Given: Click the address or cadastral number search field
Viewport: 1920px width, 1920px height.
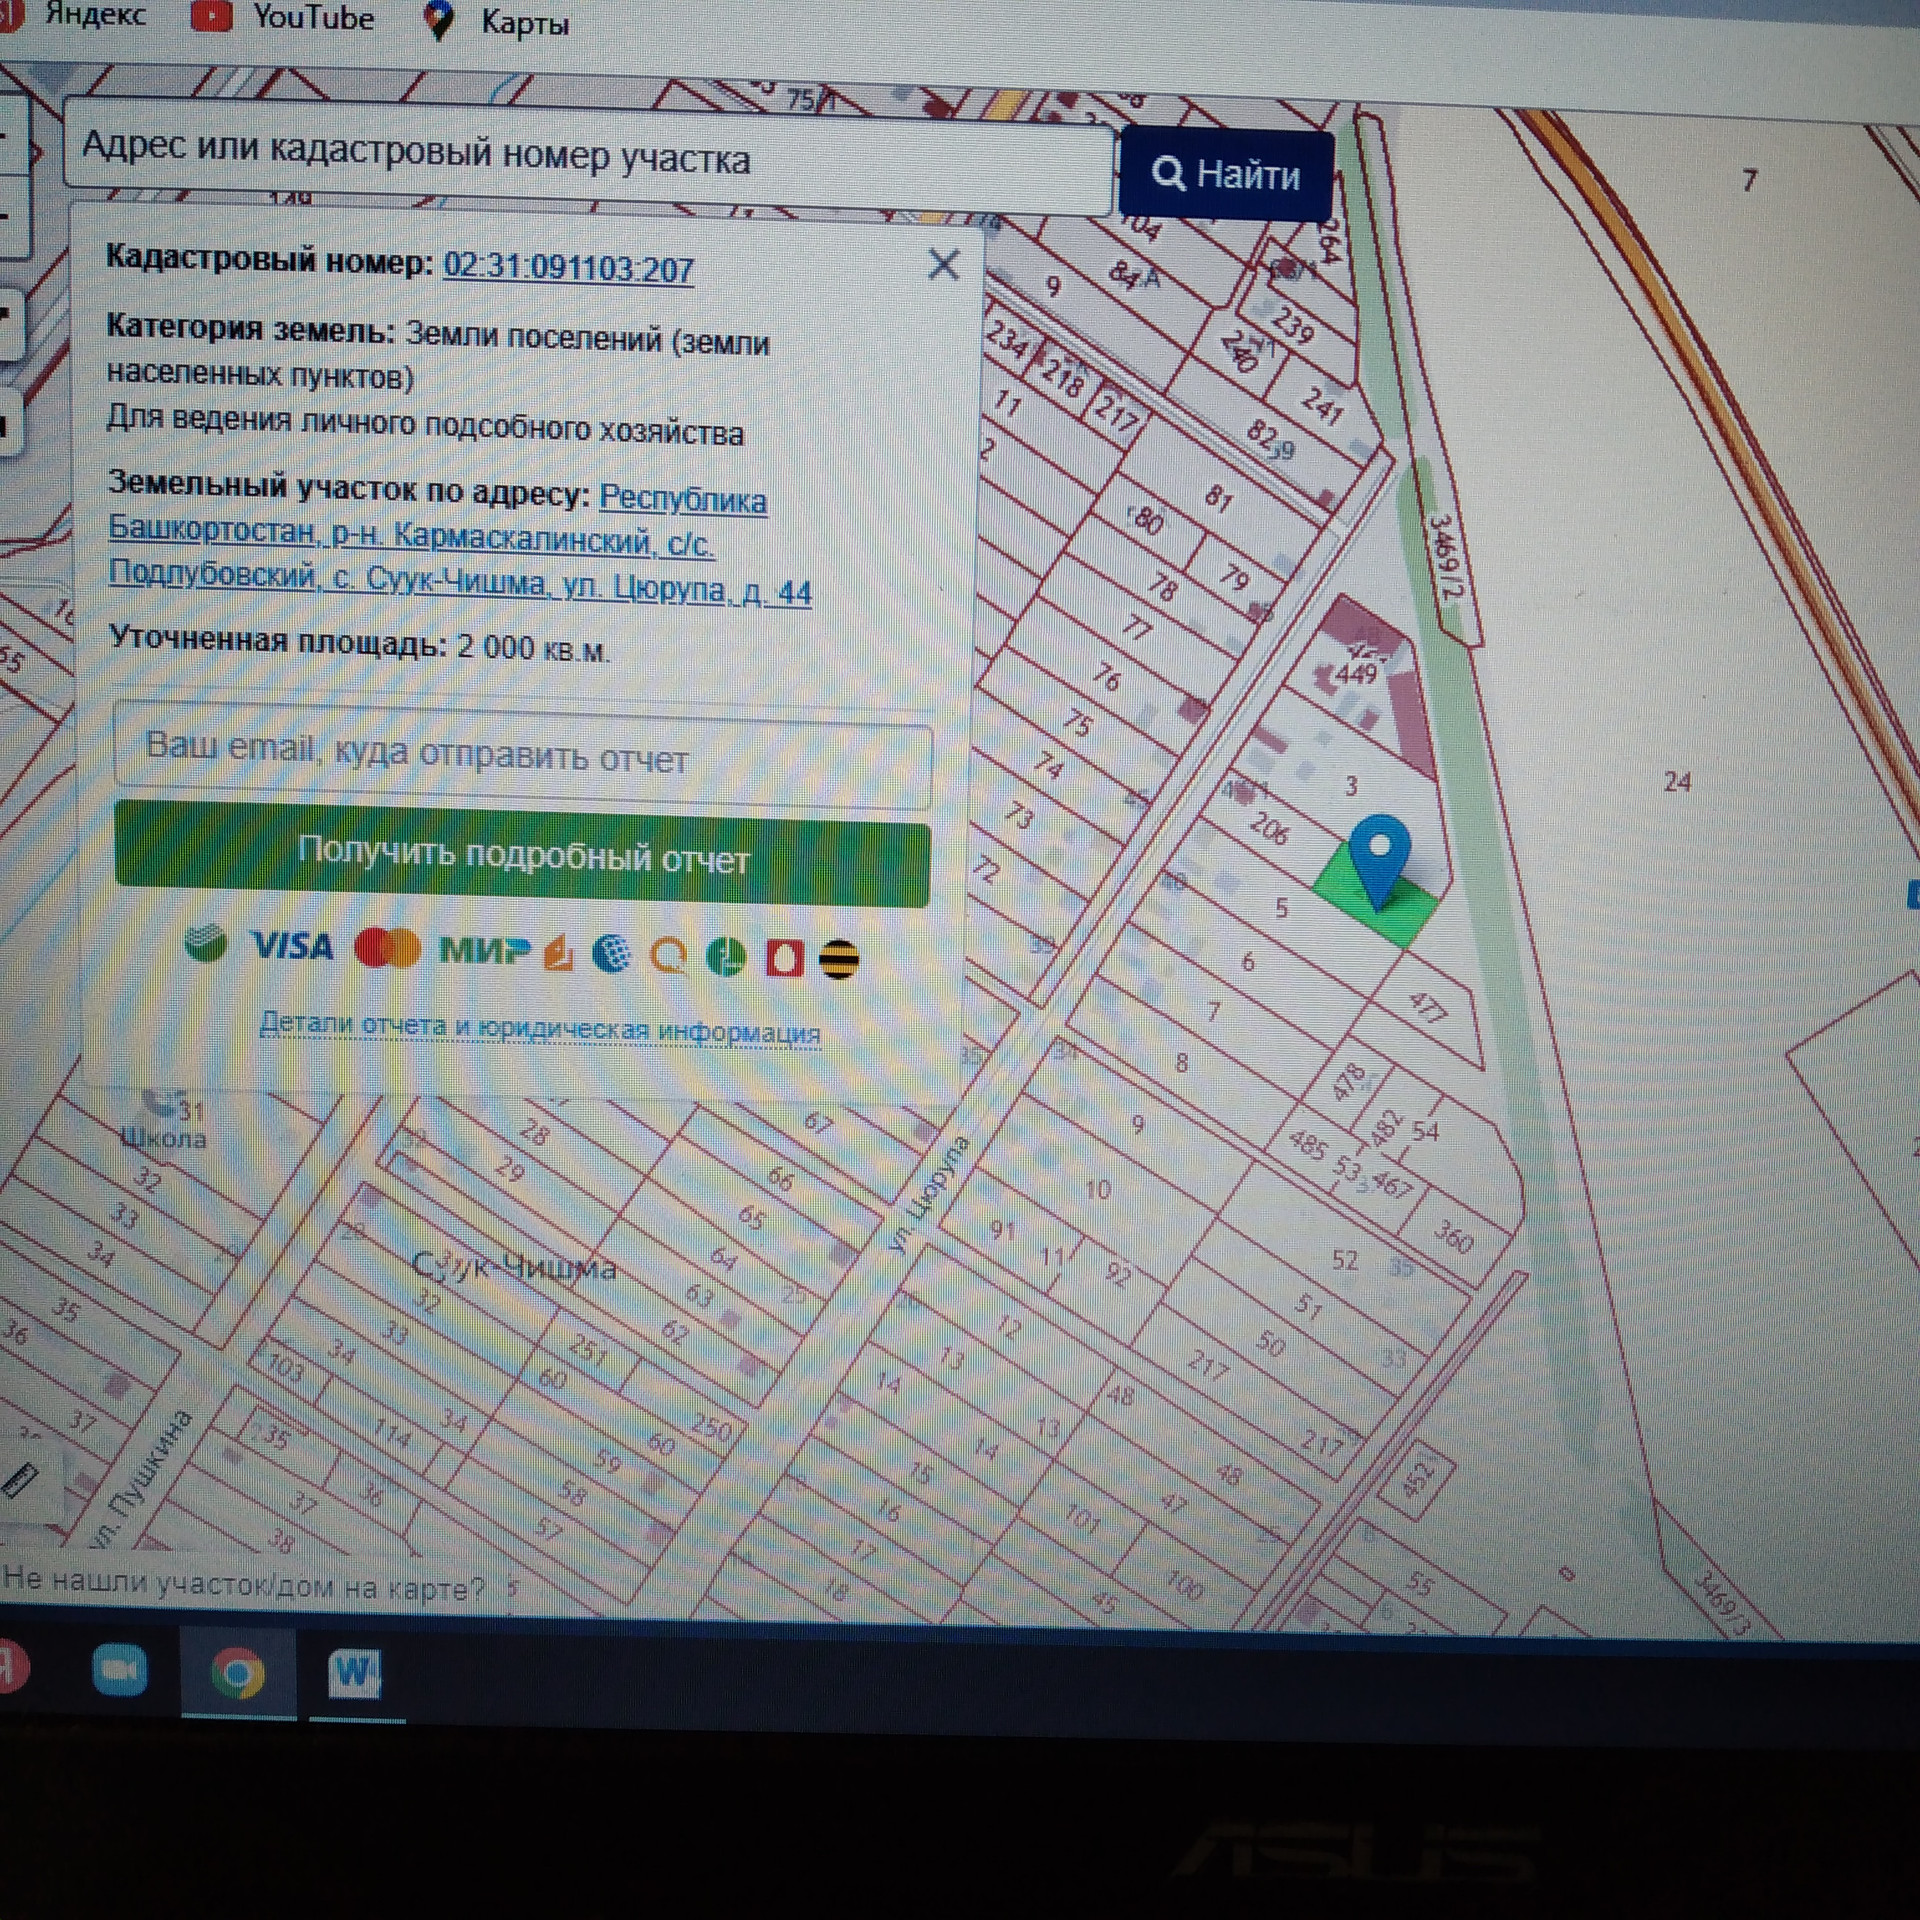Looking at the screenshot, I should pyautogui.click(x=588, y=155).
